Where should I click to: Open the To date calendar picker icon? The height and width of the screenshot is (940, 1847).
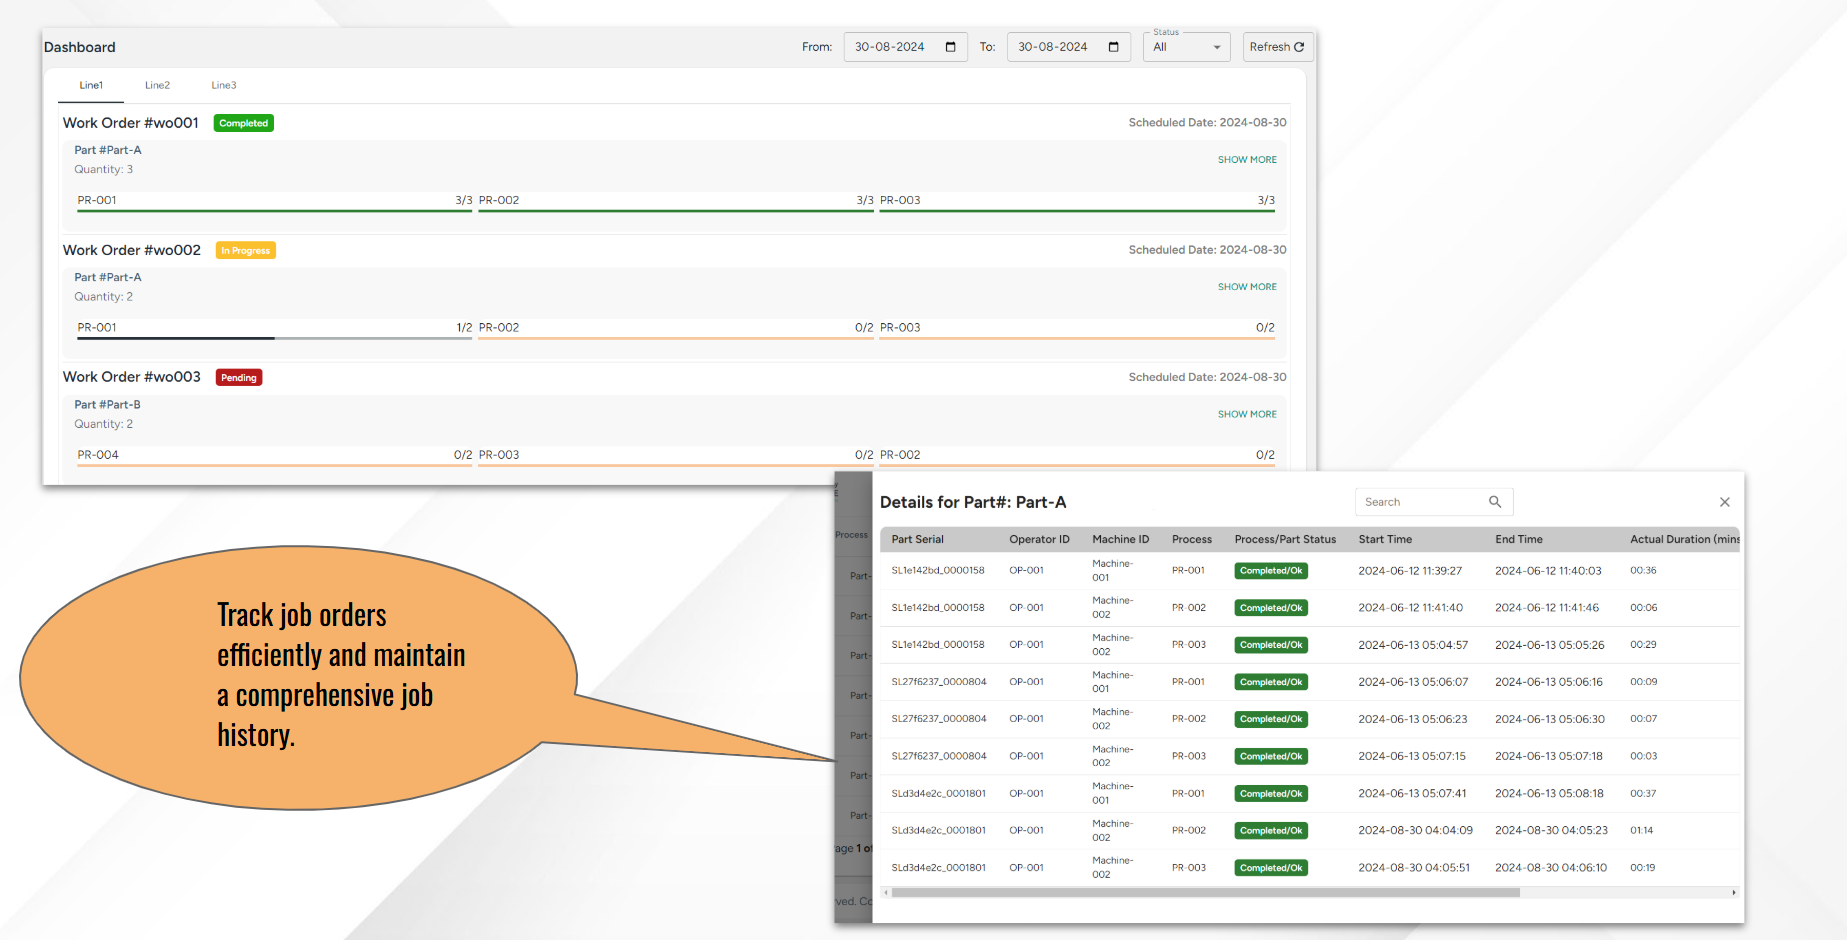coord(1113,47)
